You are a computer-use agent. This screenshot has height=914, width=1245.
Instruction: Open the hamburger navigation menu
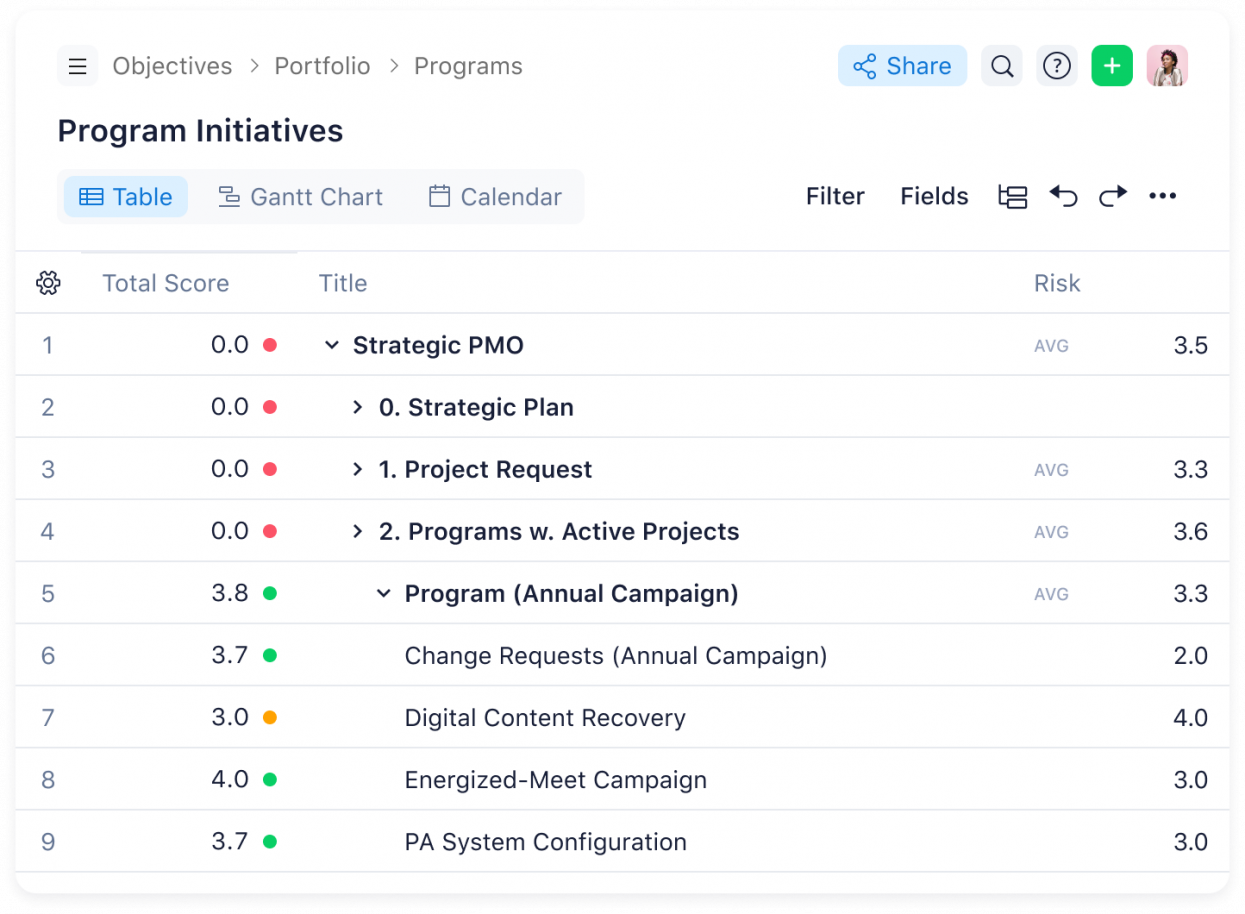(77, 67)
